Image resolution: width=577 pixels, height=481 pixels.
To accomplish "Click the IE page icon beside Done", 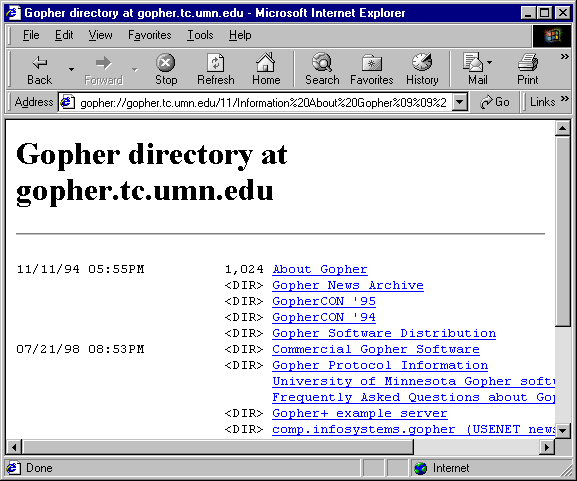I will click(13, 468).
